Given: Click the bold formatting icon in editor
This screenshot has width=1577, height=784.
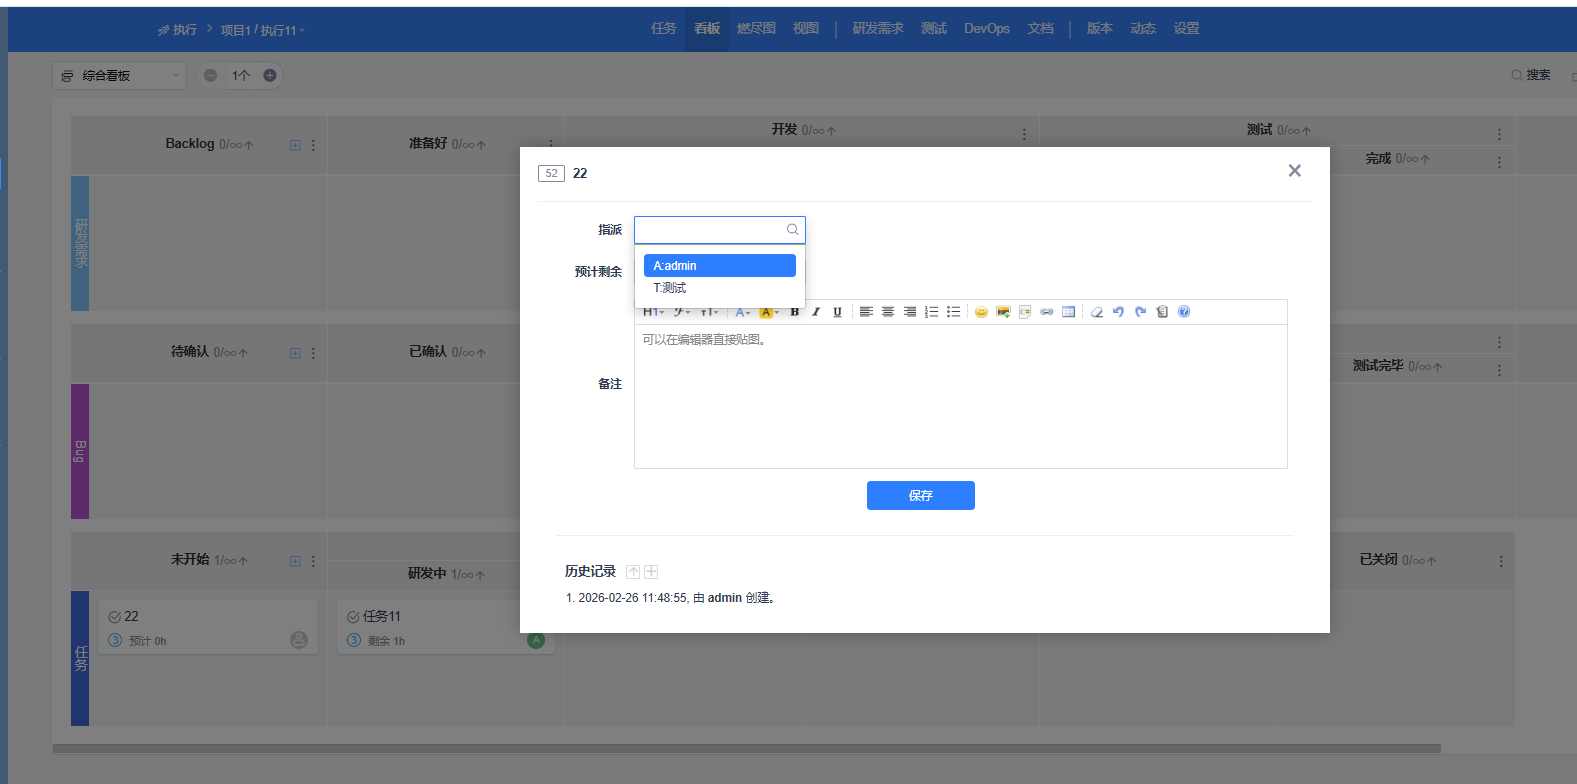Looking at the screenshot, I should tap(795, 312).
